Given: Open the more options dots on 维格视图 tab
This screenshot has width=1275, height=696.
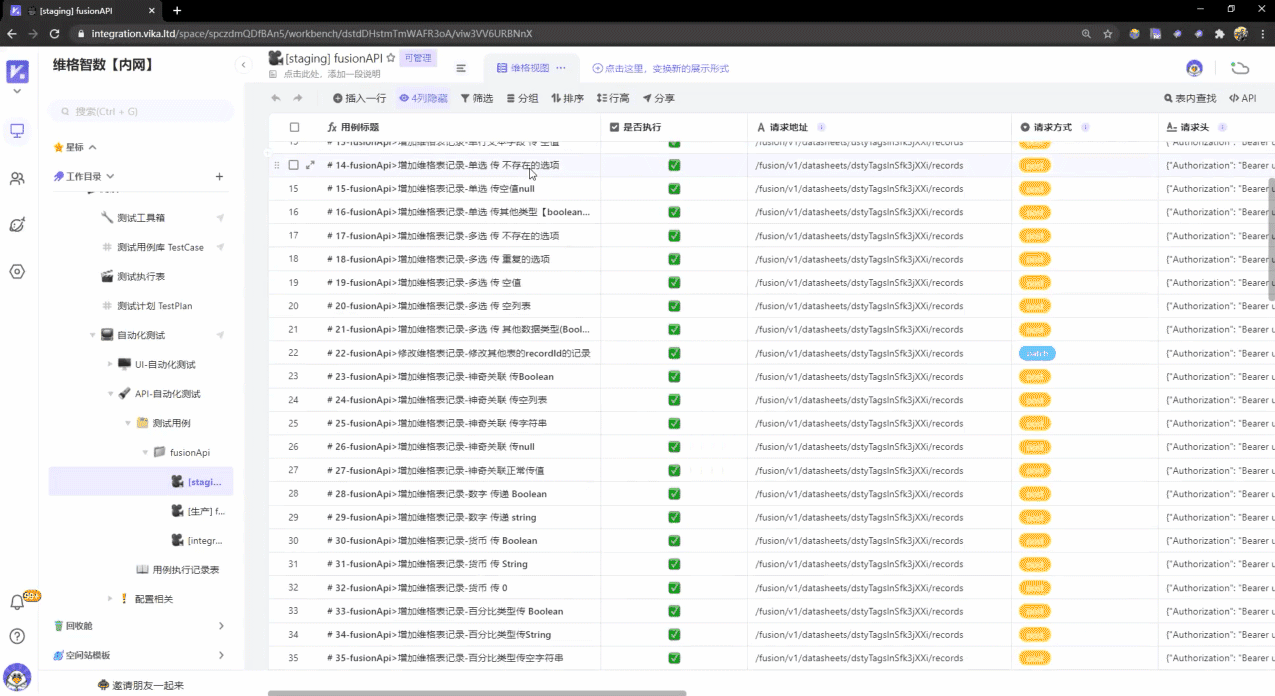Looking at the screenshot, I should click(x=561, y=68).
